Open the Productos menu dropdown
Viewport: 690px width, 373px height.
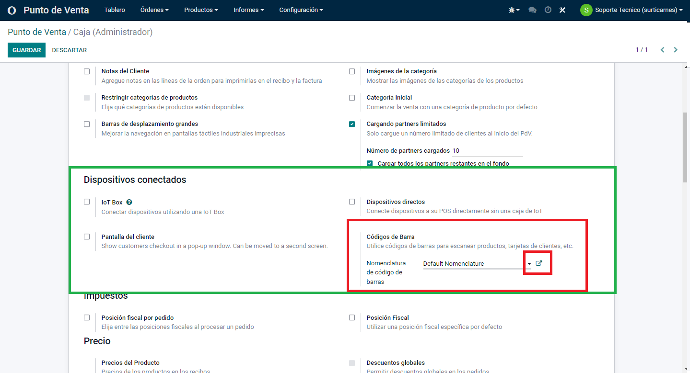(201, 10)
